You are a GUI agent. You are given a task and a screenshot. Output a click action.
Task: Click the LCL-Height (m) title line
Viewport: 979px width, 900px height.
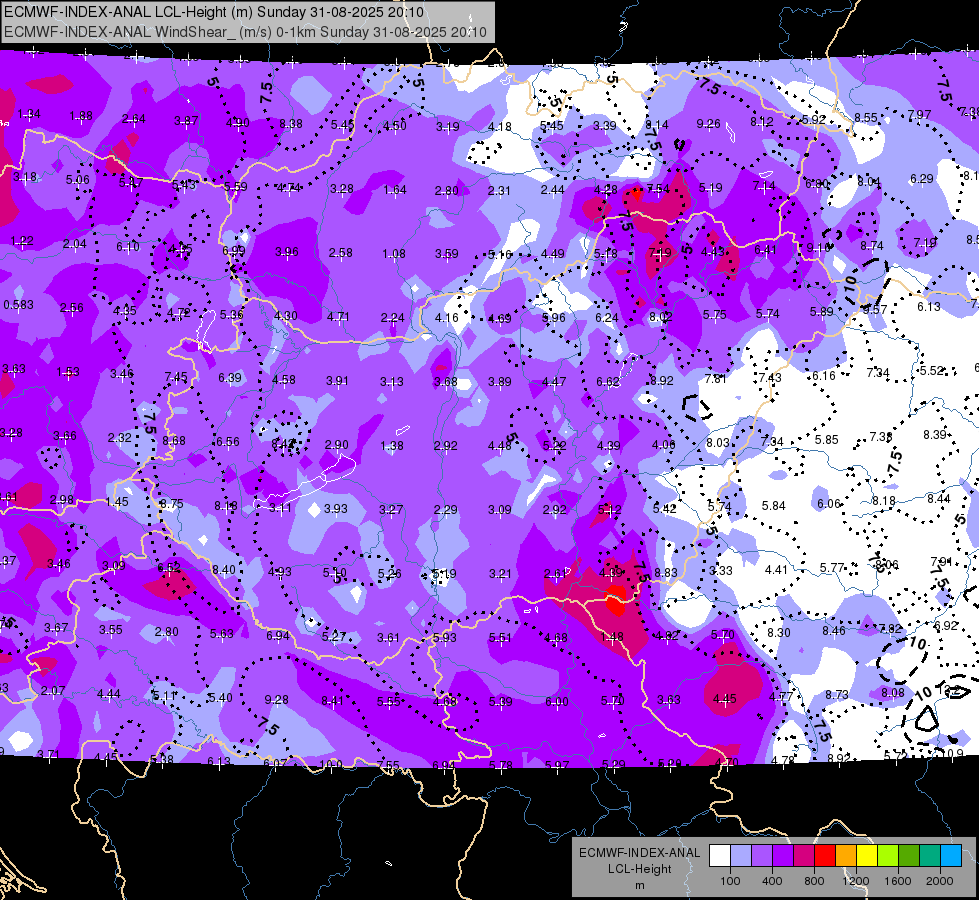point(214,12)
